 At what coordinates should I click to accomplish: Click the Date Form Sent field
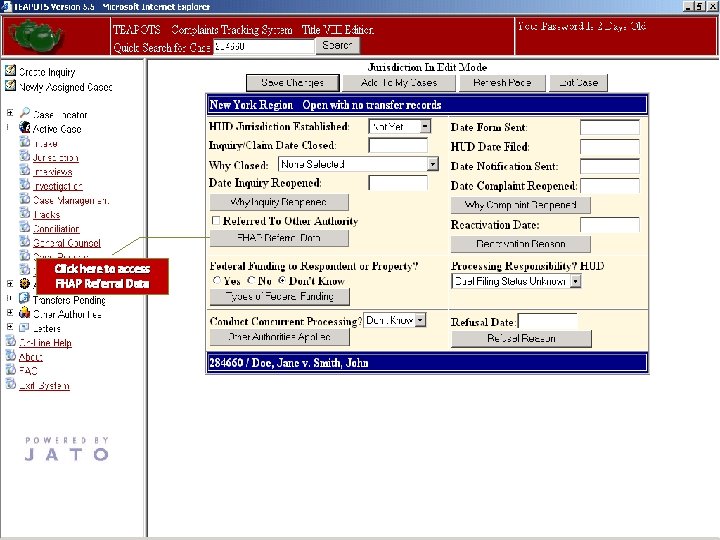(x=610, y=127)
